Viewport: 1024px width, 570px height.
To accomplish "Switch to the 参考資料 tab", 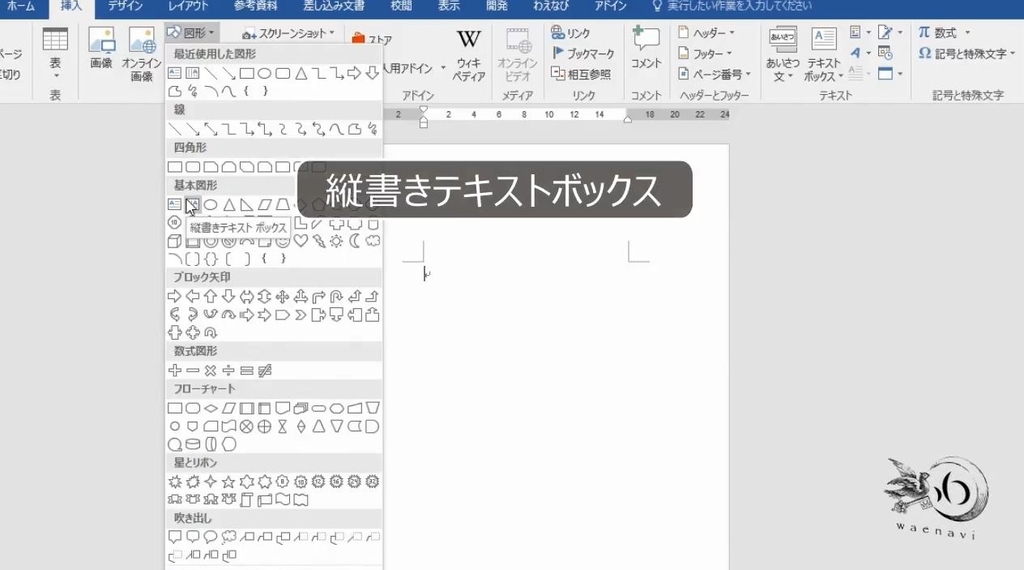I will point(255,7).
